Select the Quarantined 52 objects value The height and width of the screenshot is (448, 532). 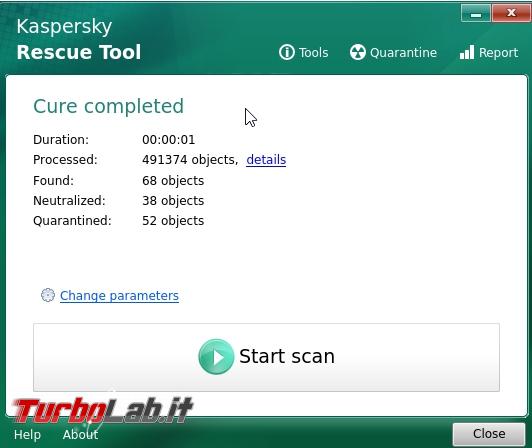[x=173, y=221]
